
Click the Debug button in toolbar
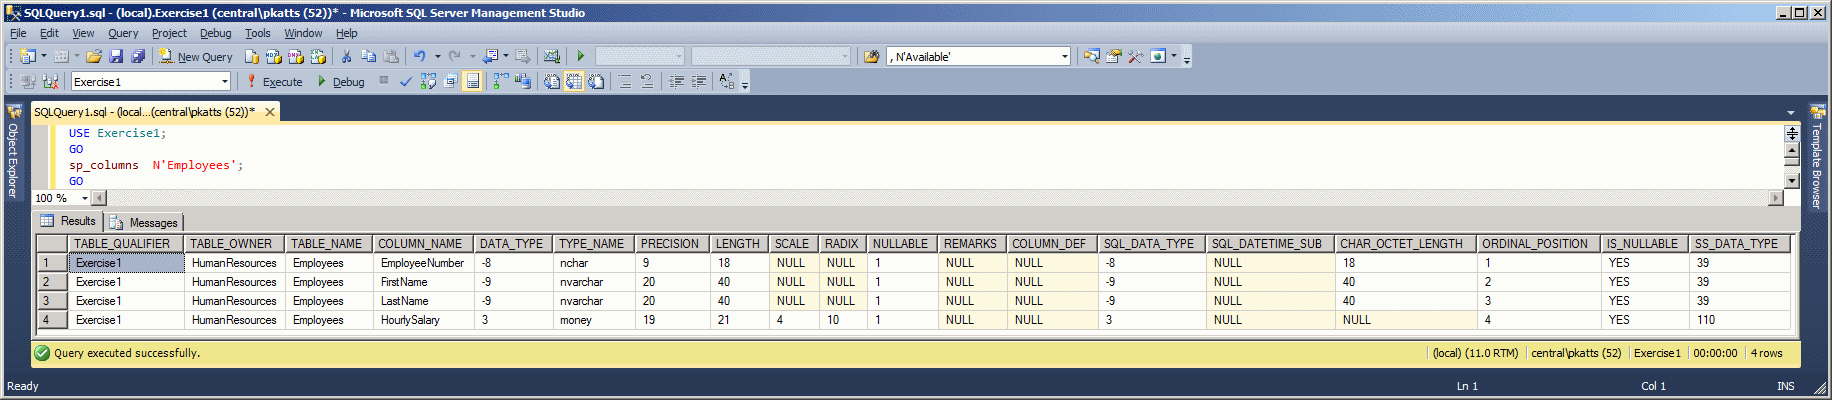(x=341, y=82)
